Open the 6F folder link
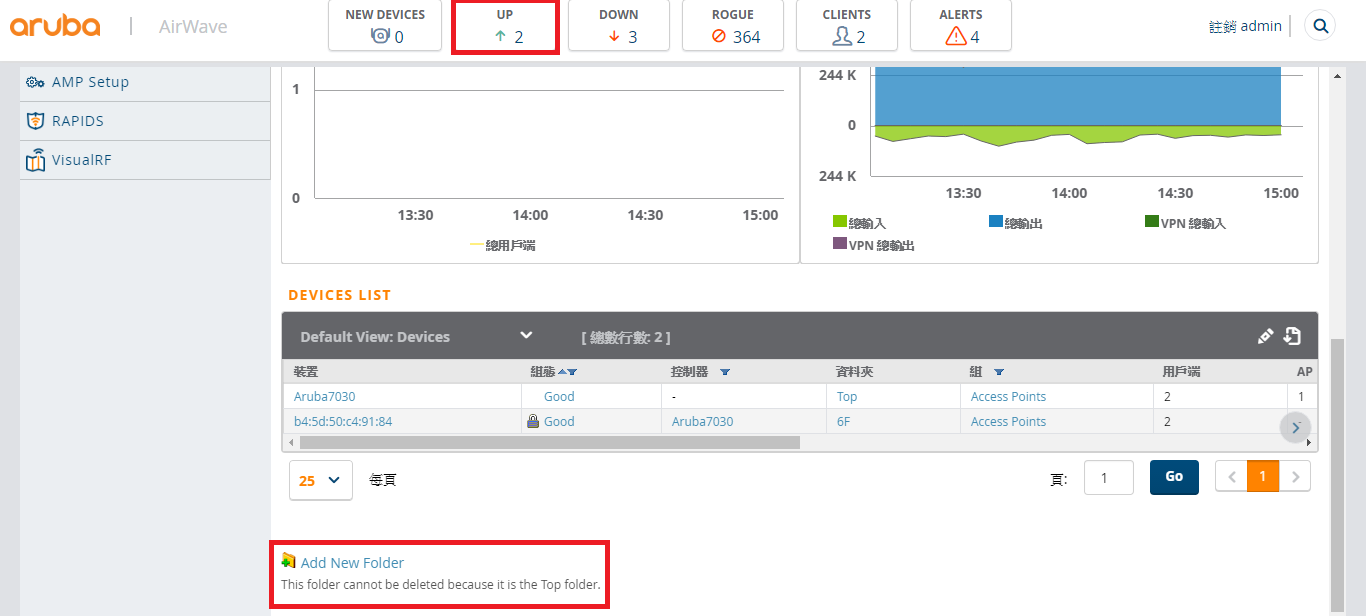 coord(843,422)
